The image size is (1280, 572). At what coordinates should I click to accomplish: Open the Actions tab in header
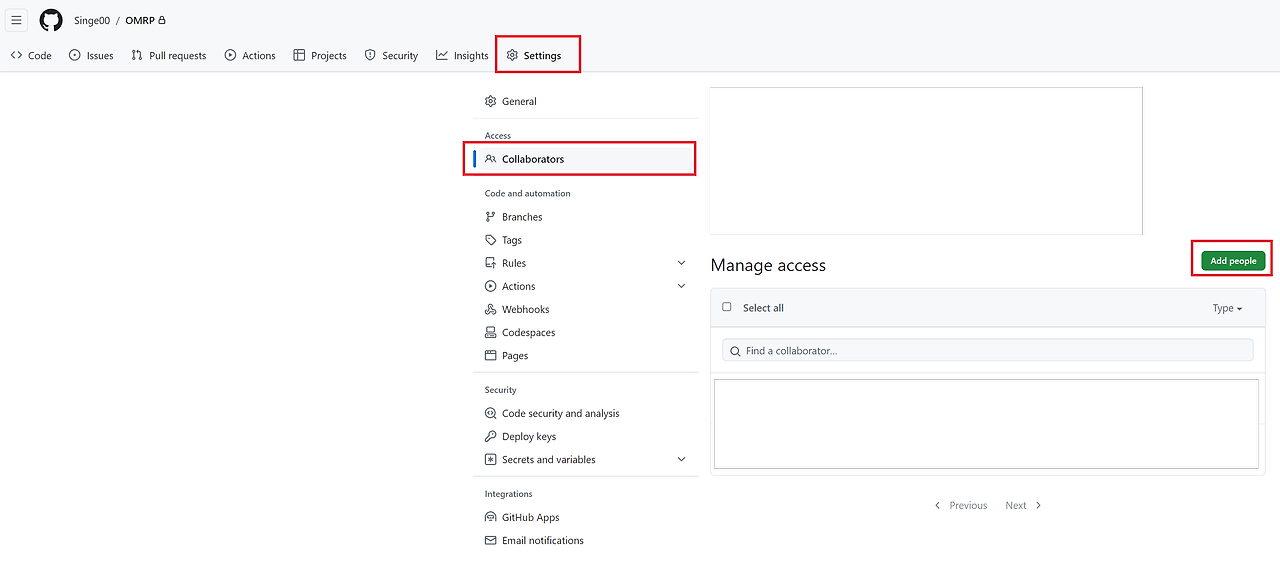(250, 56)
